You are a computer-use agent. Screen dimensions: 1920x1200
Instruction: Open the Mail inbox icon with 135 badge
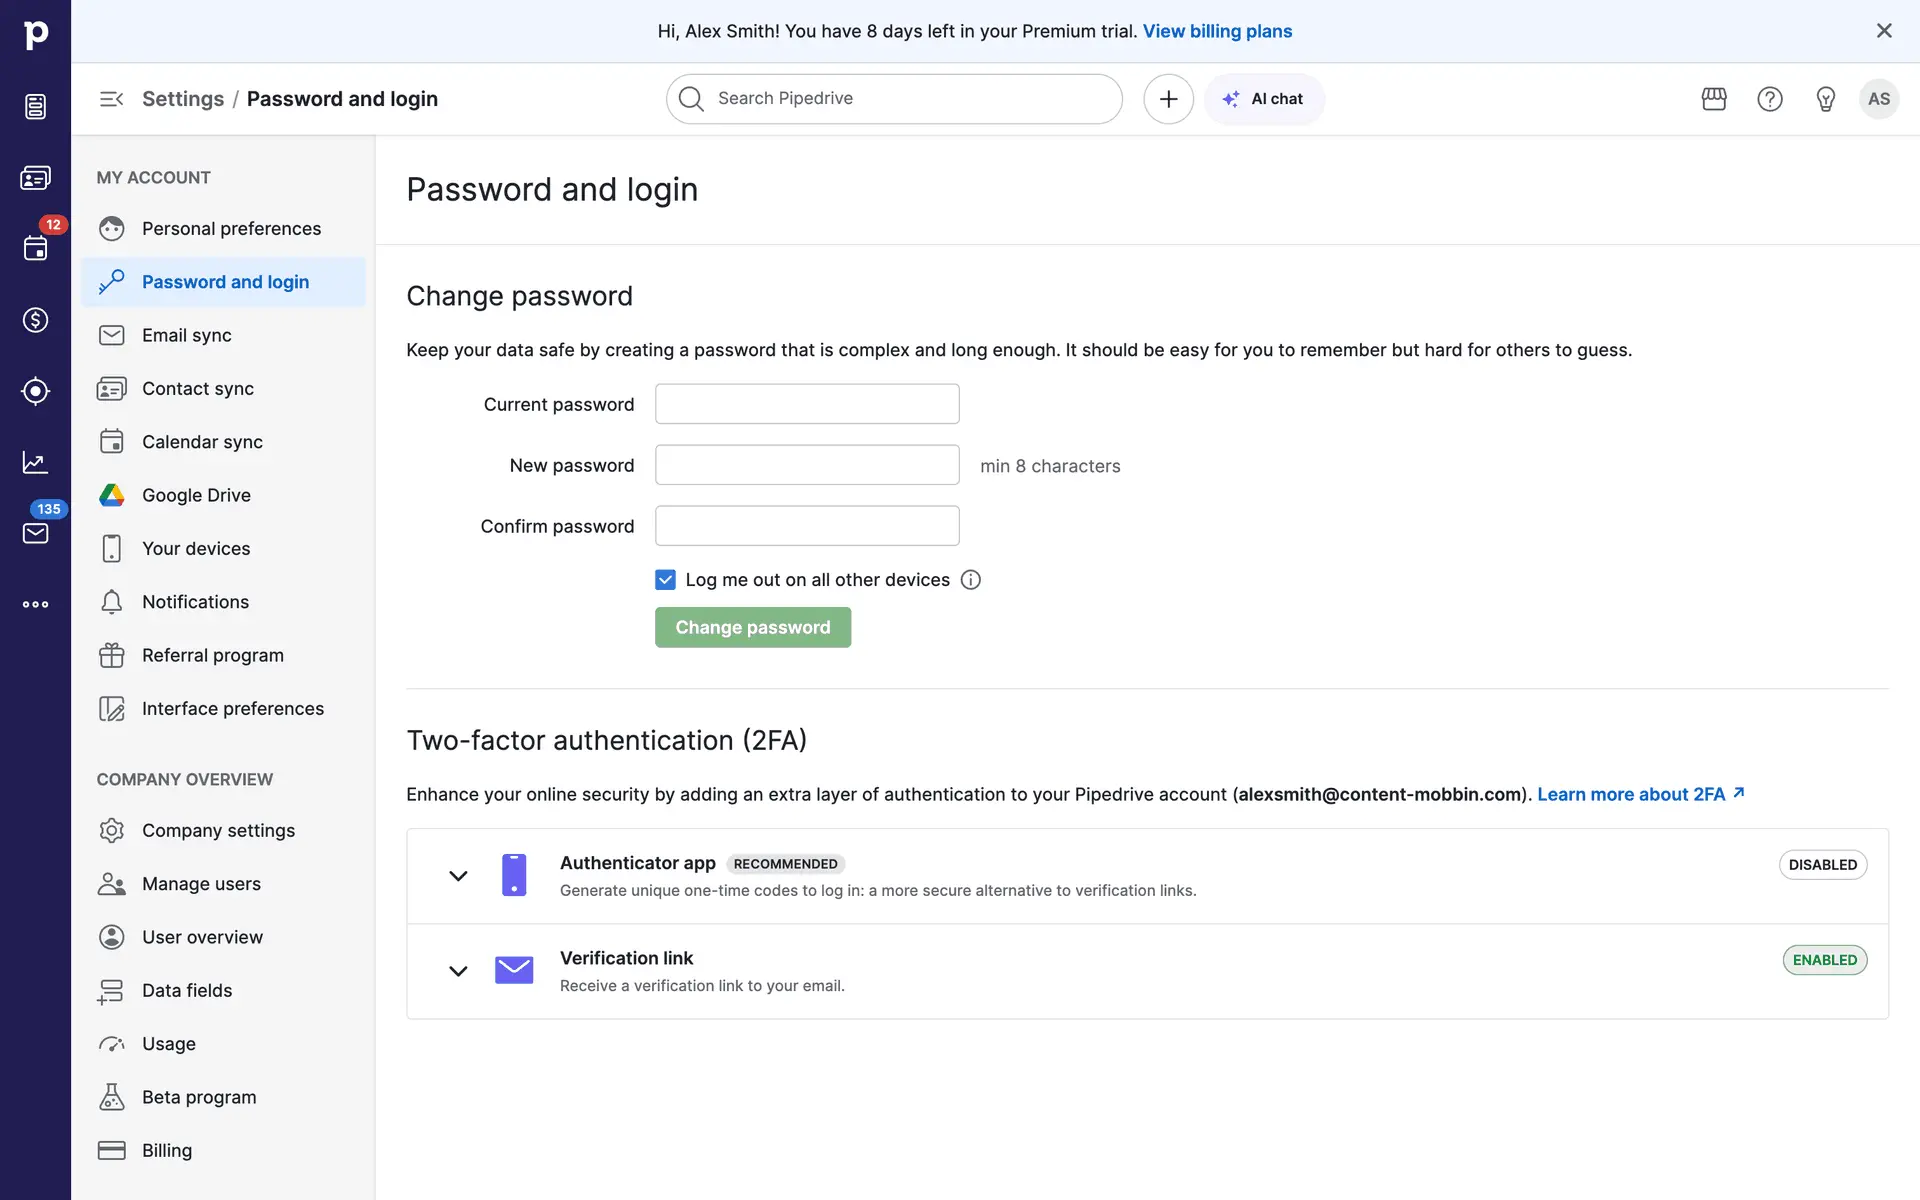pyautogui.click(x=35, y=533)
